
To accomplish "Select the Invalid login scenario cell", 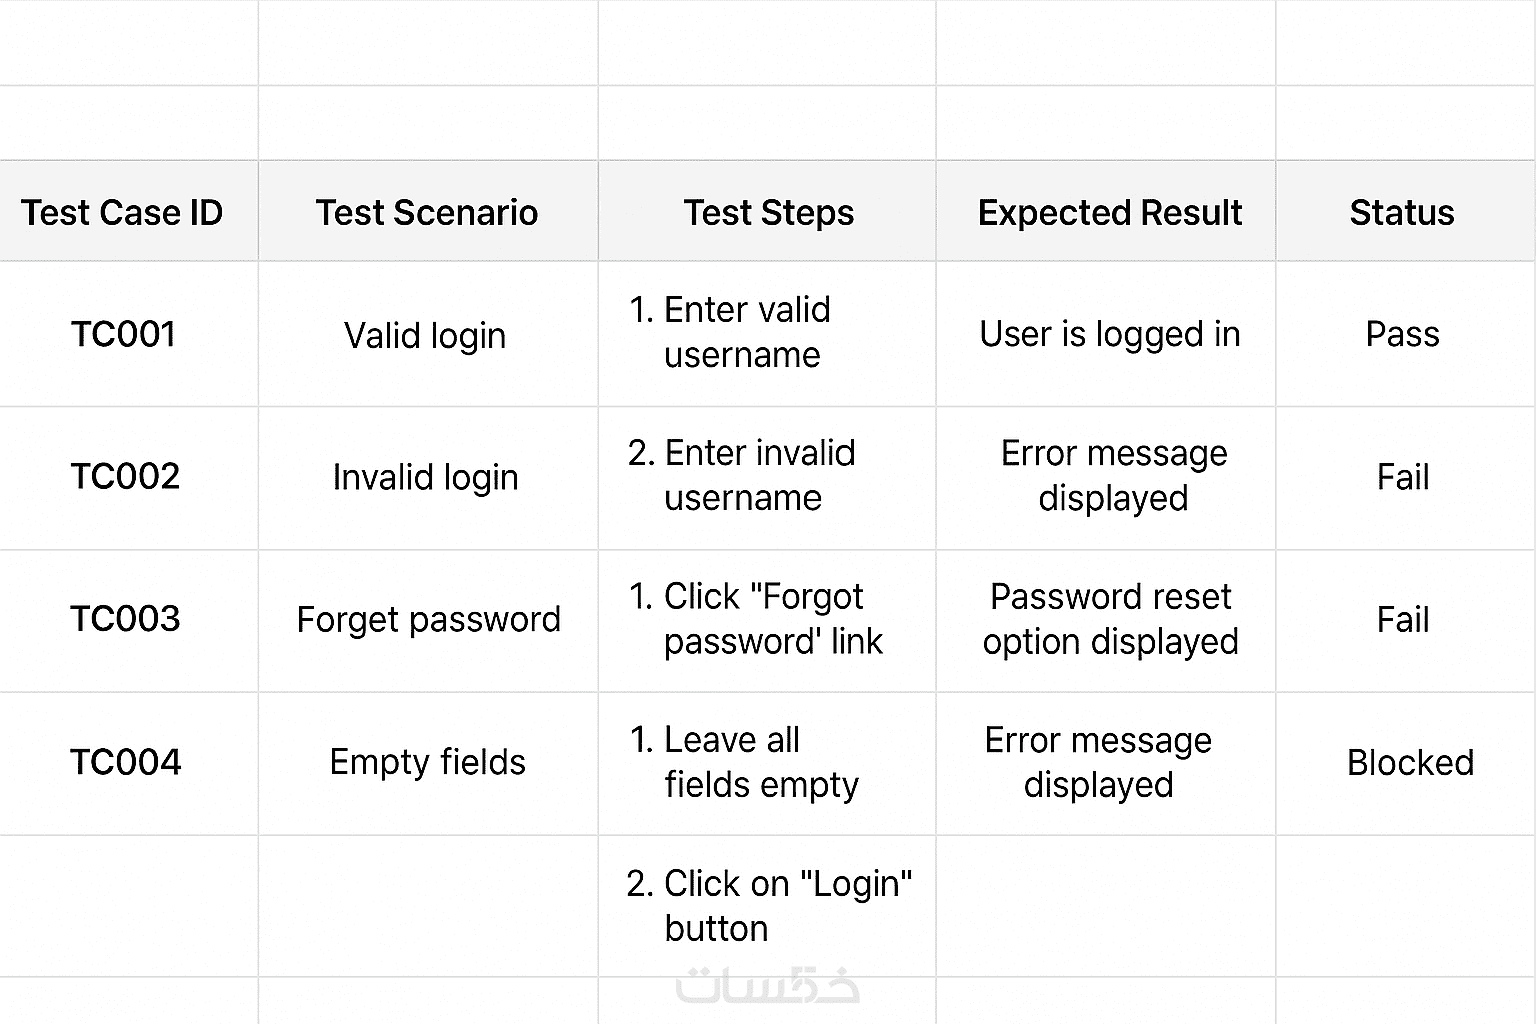I will tap(425, 478).
